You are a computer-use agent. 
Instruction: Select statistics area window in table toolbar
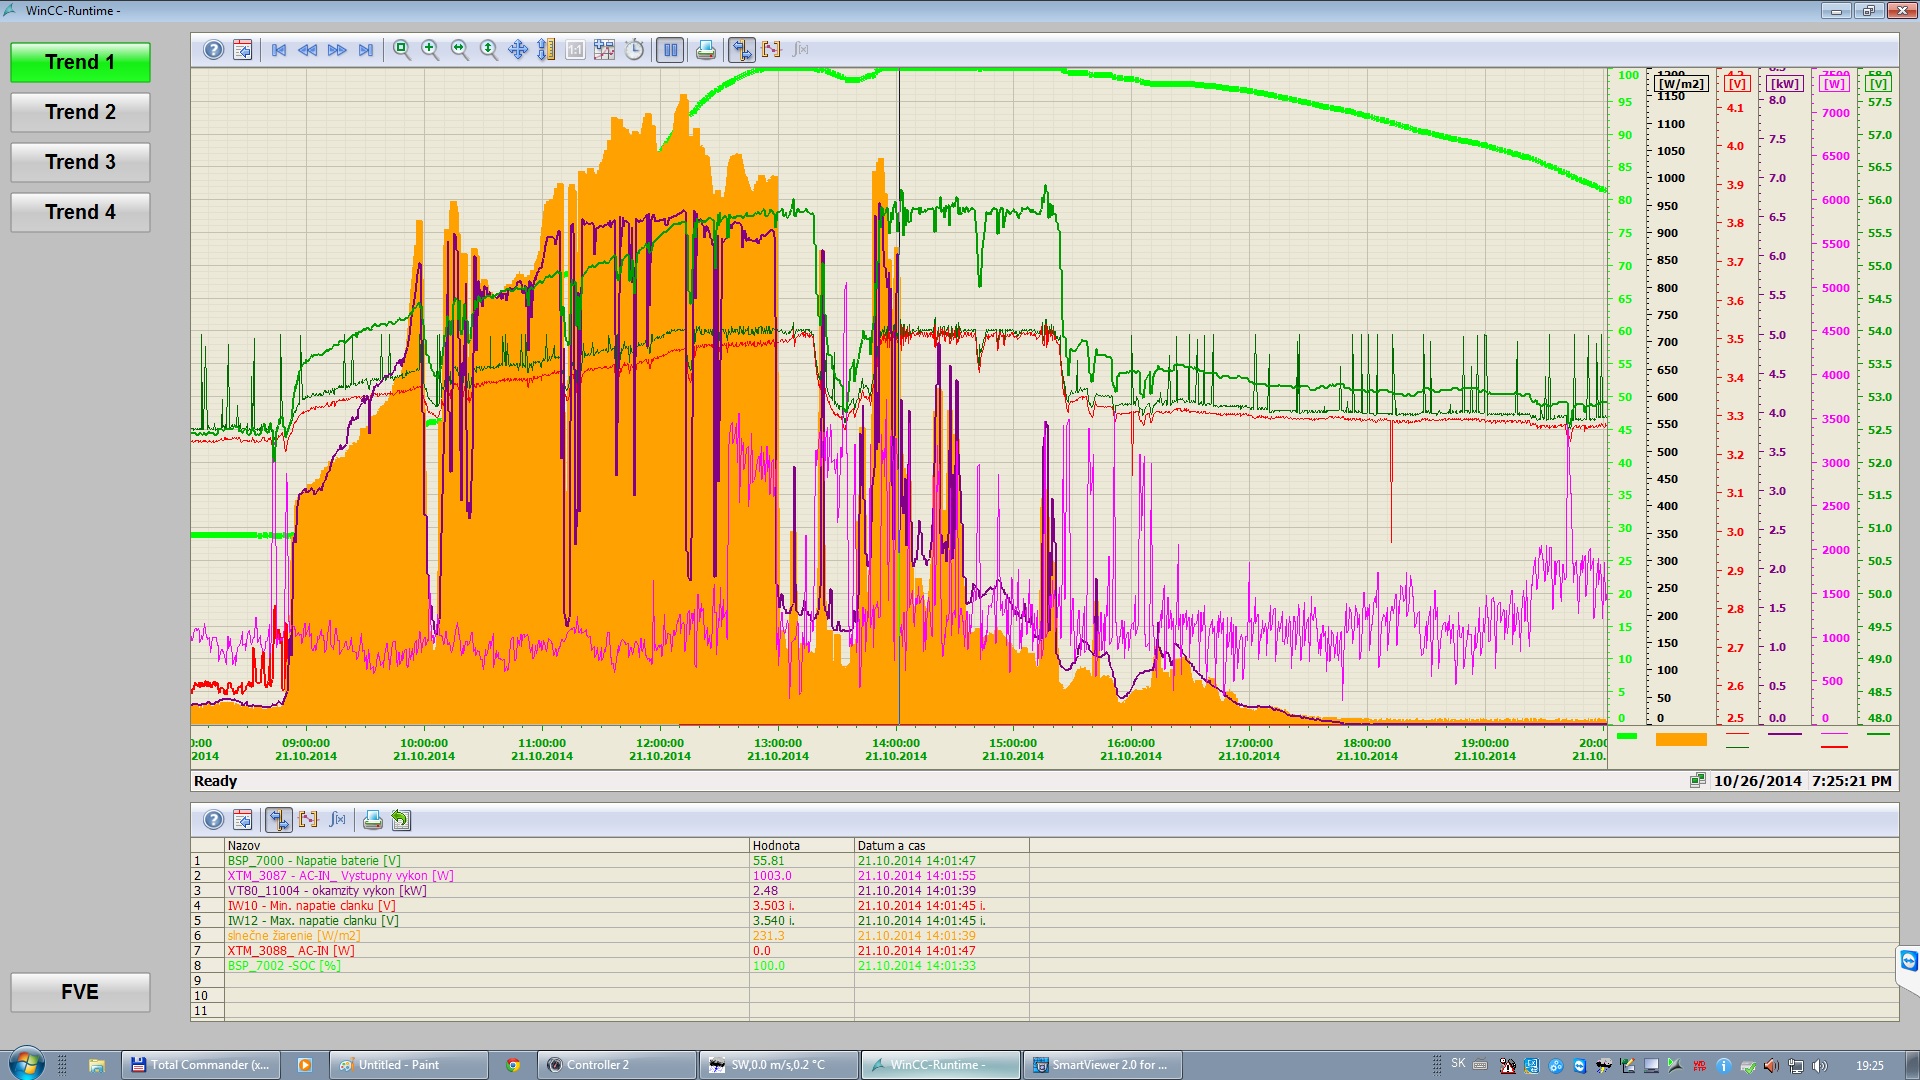pos(308,820)
